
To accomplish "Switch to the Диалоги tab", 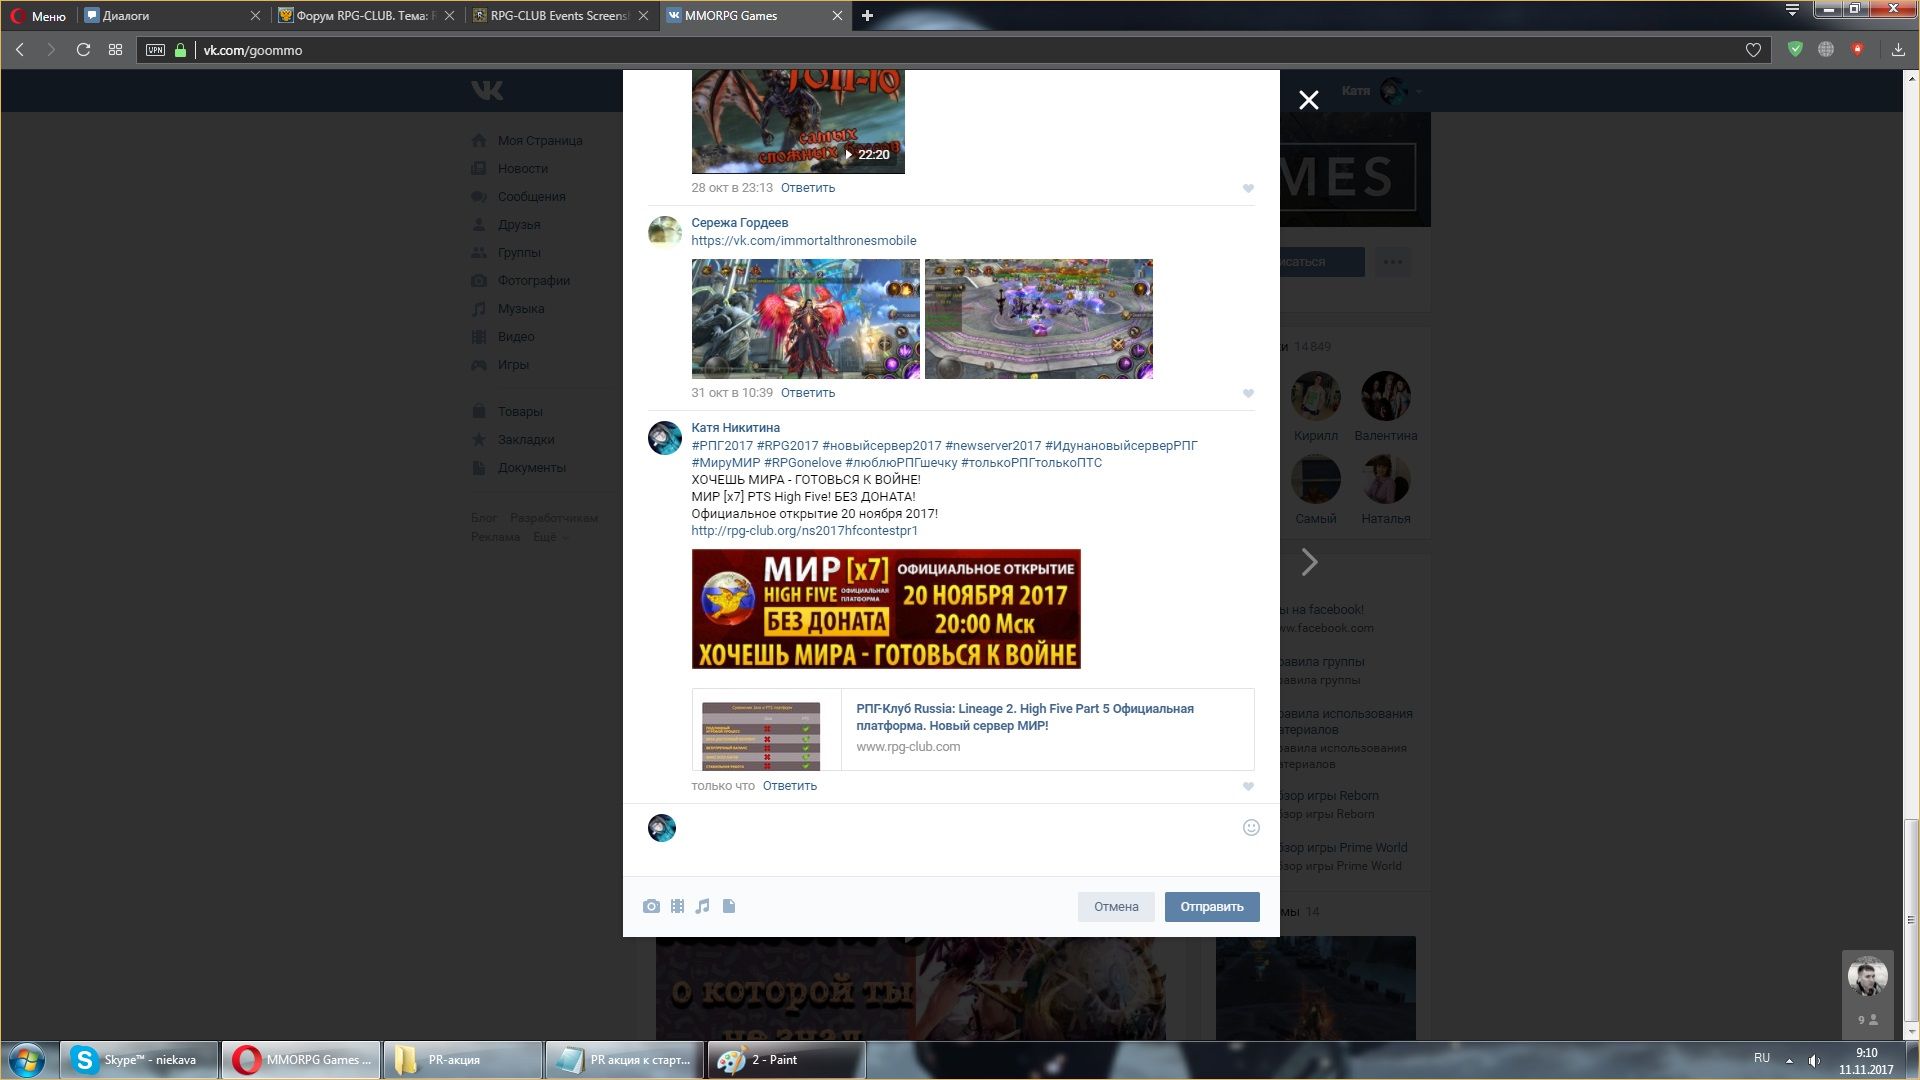I will [x=173, y=15].
